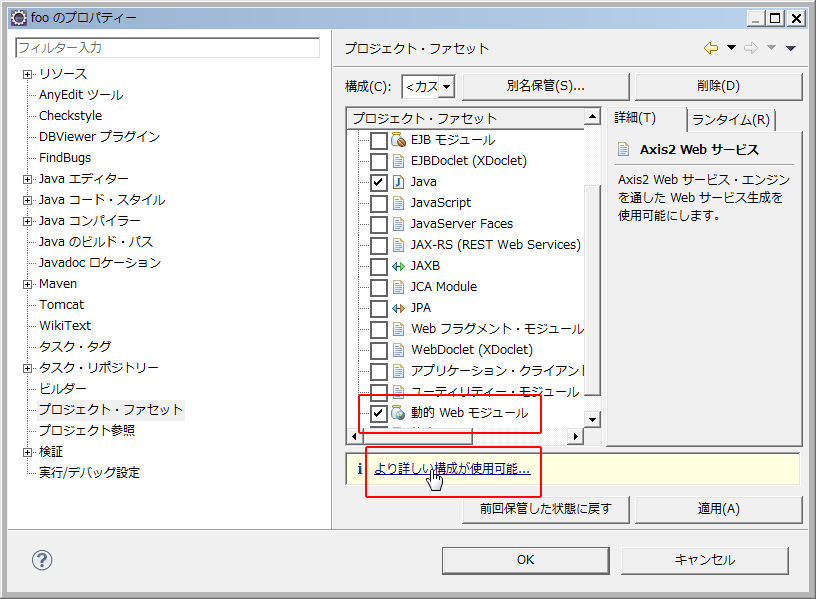Click the help question mark icon
The height and width of the screenshot is (599, 816).
(42, 560)
